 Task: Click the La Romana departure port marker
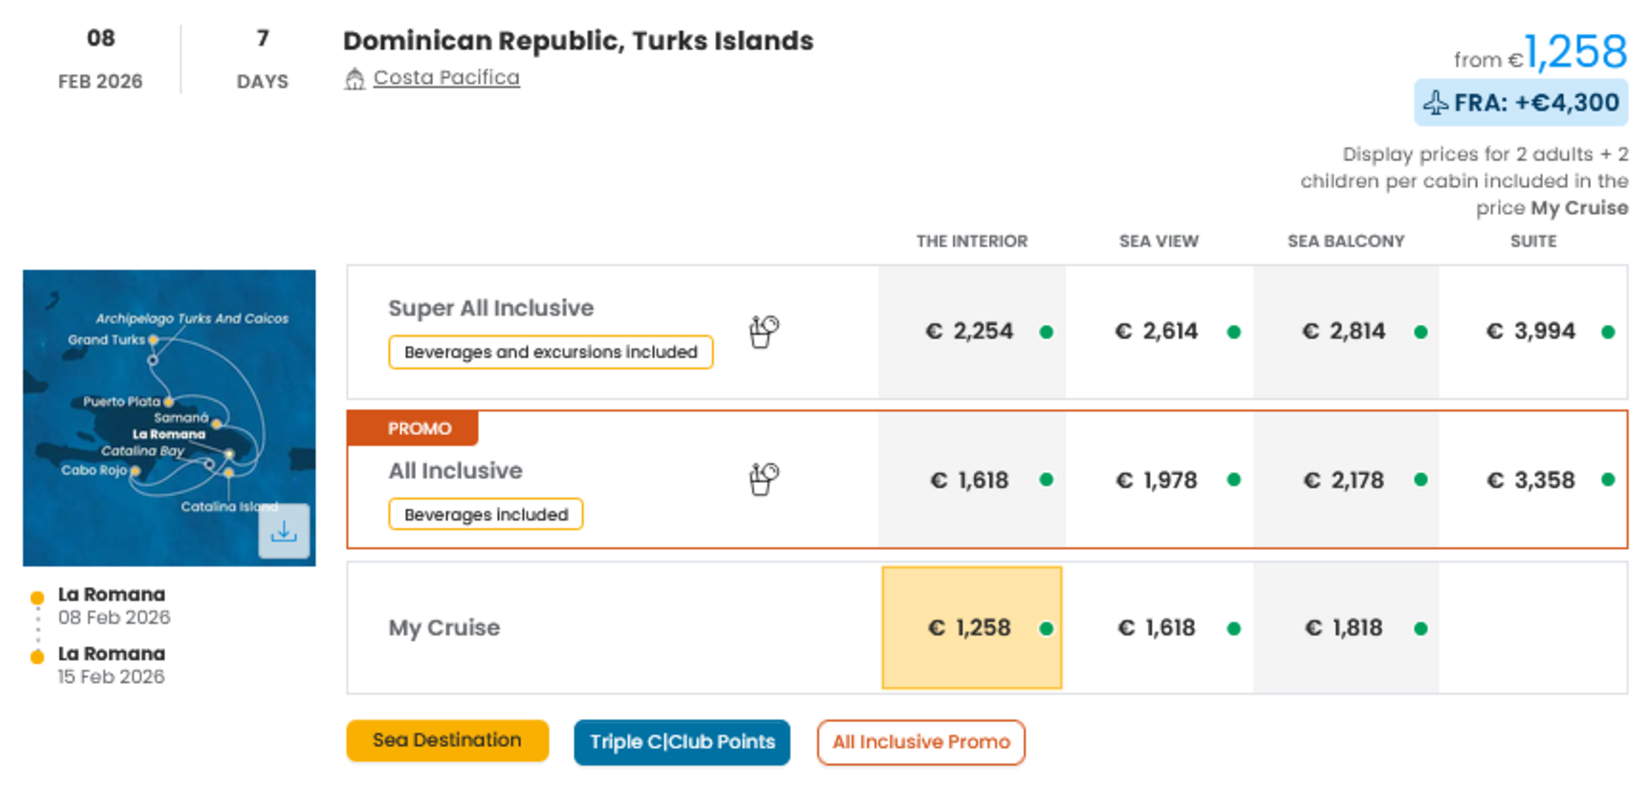37,598
